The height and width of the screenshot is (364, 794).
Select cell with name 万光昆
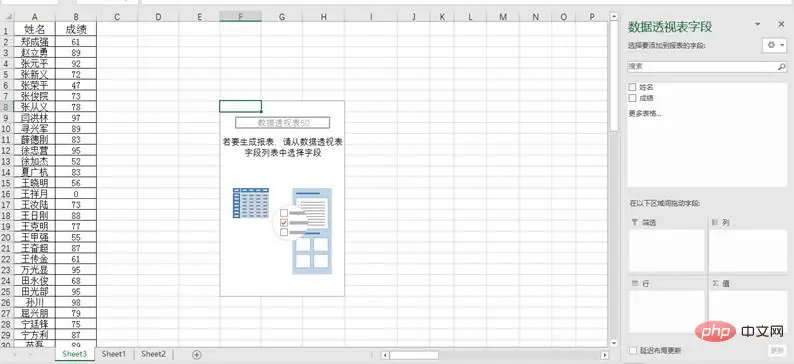(x=35, y=270)
